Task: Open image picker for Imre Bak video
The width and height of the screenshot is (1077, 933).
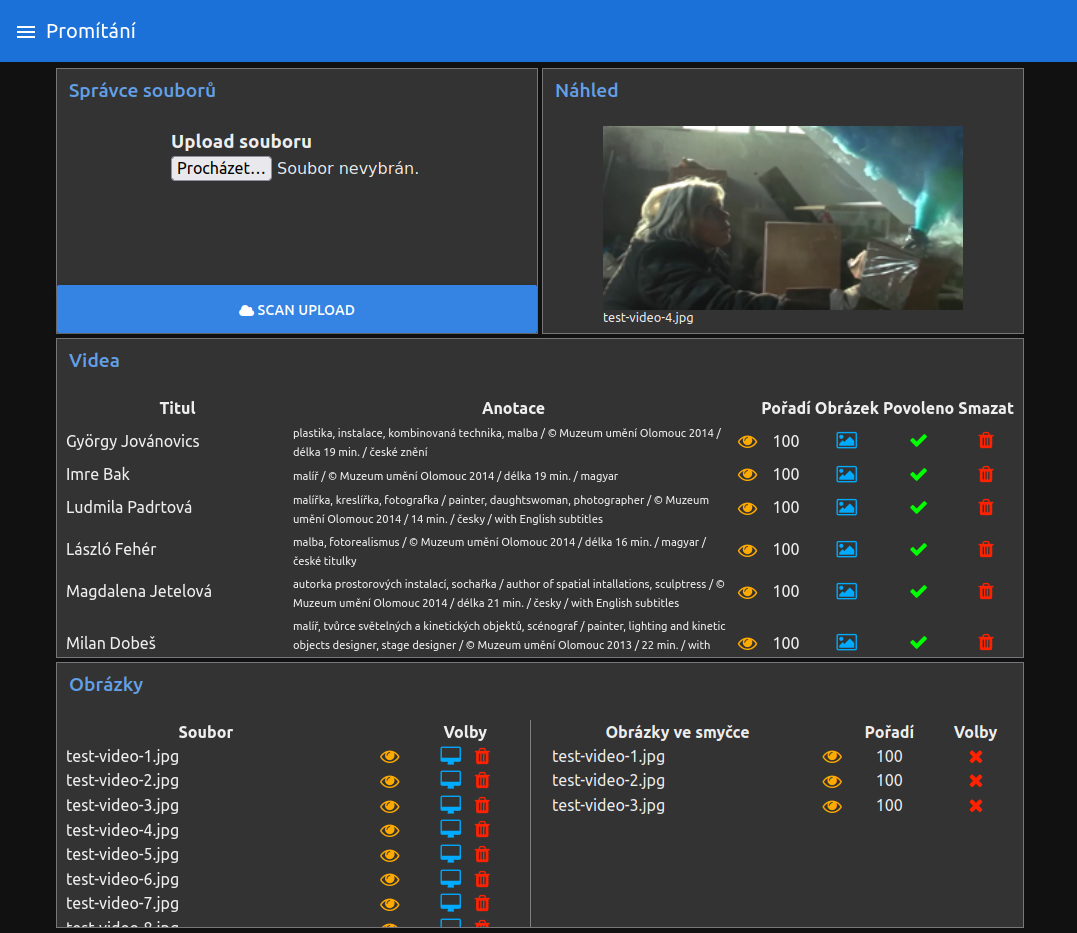Action: coord(846,474)
